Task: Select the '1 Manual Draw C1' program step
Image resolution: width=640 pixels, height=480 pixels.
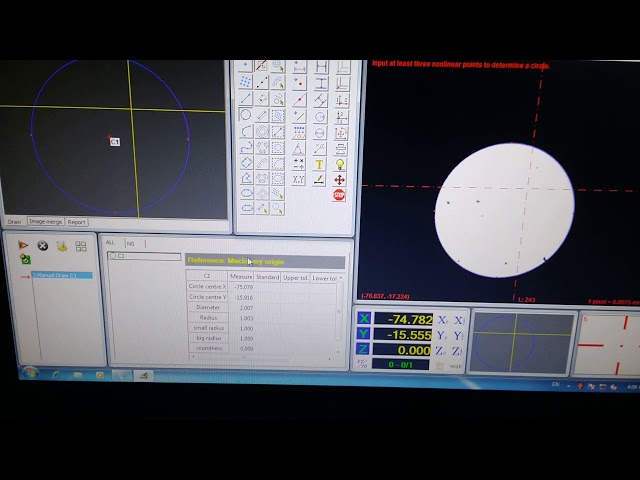Action: tap(62, 276)
